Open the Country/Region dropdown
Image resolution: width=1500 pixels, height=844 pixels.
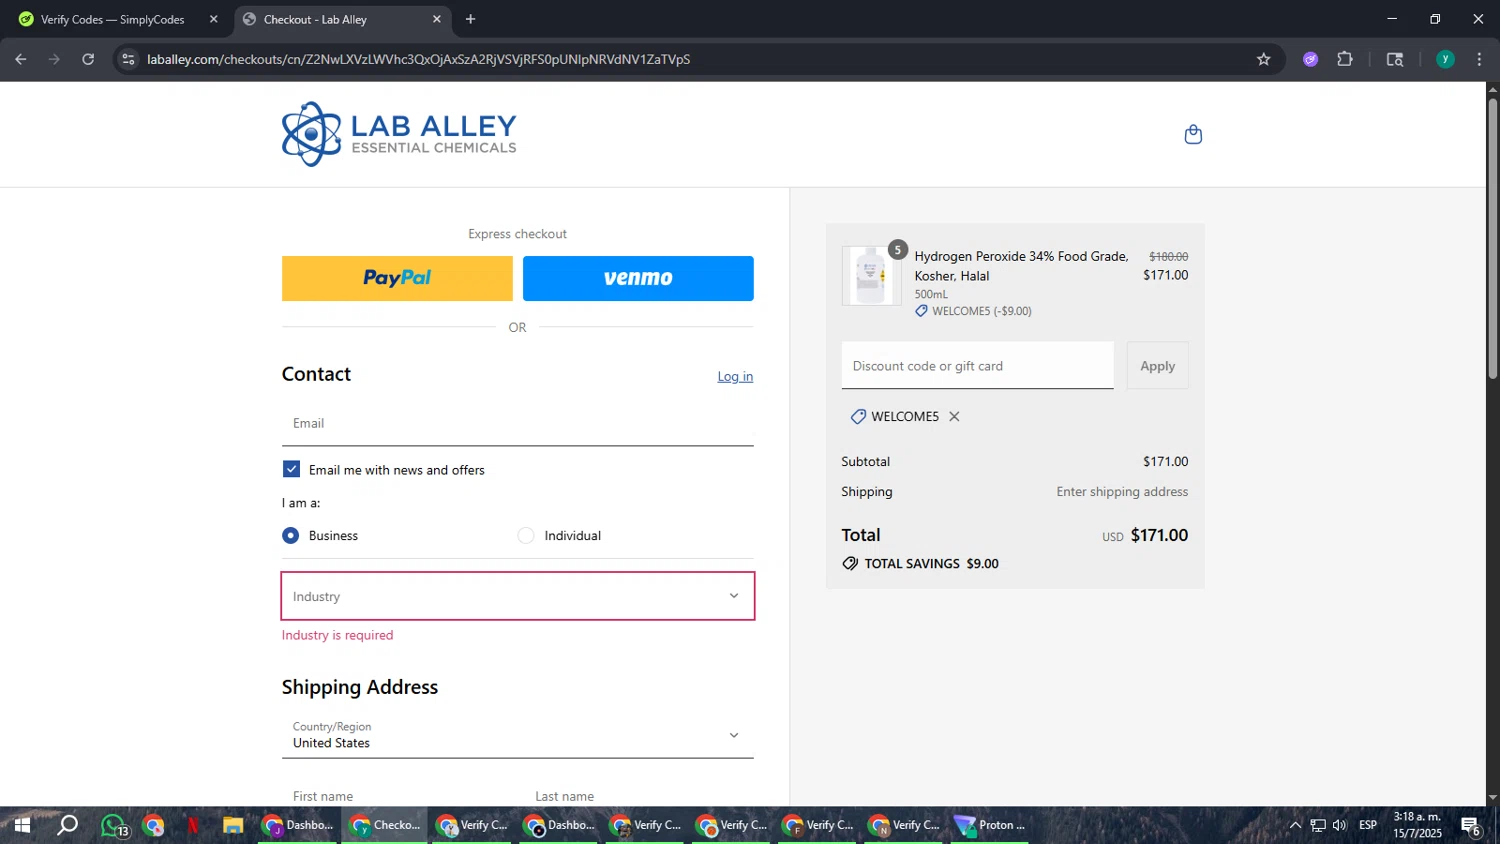pos(518,735)
